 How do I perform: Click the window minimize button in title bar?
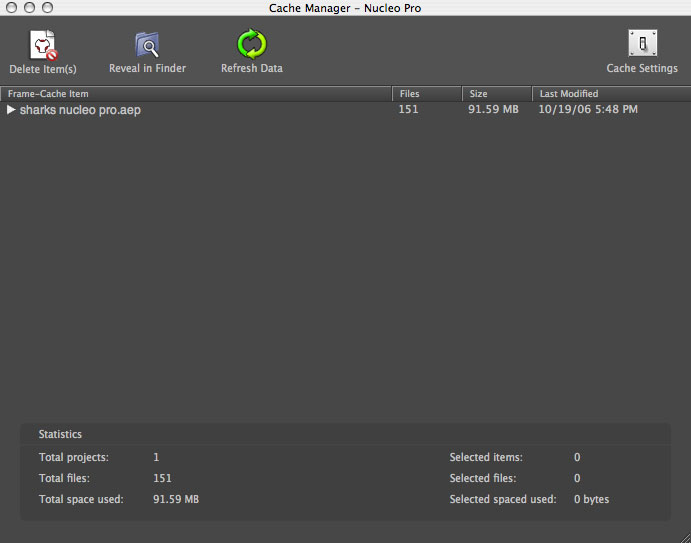coord(29,7)
